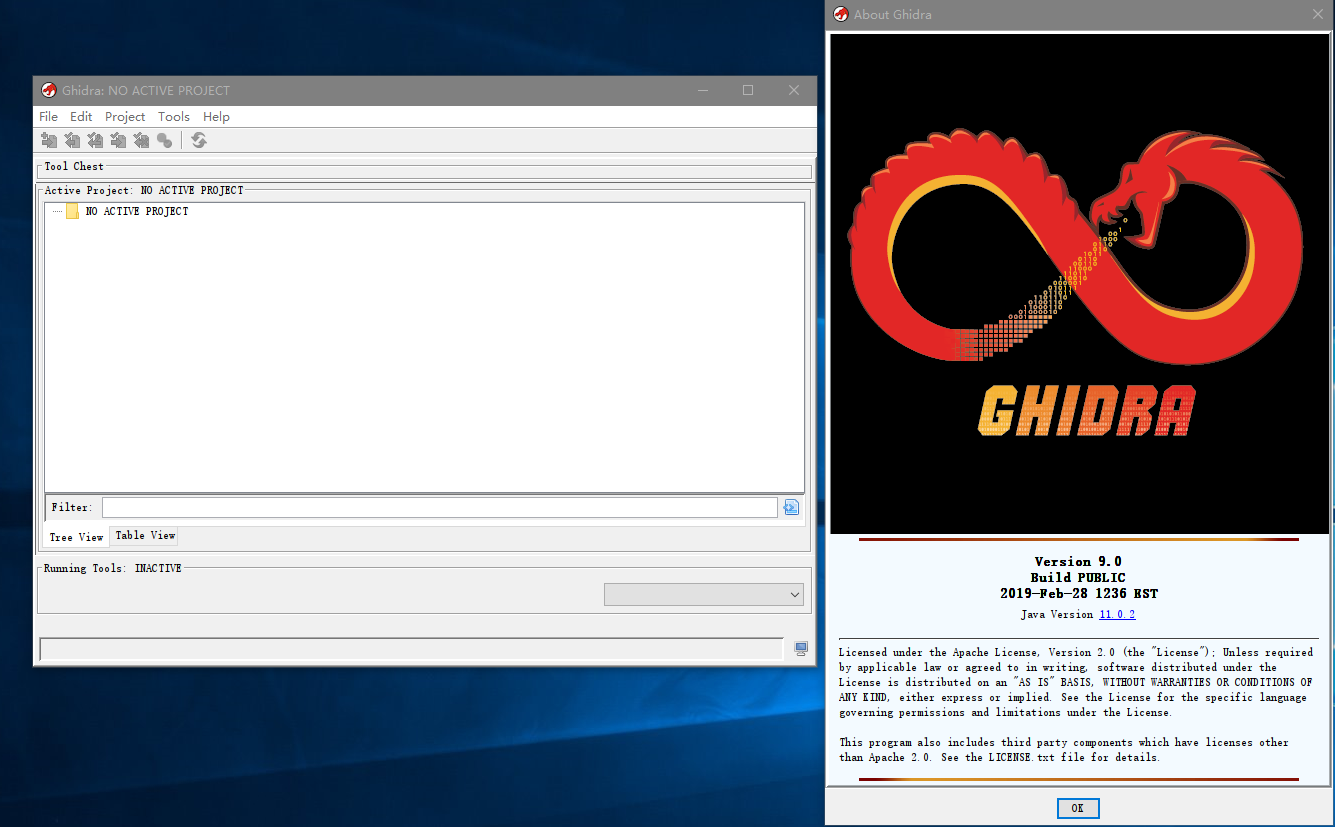This screenshot has width=1335, height=827.
Task: Click into the Filter text field
Action: point(439,508)
